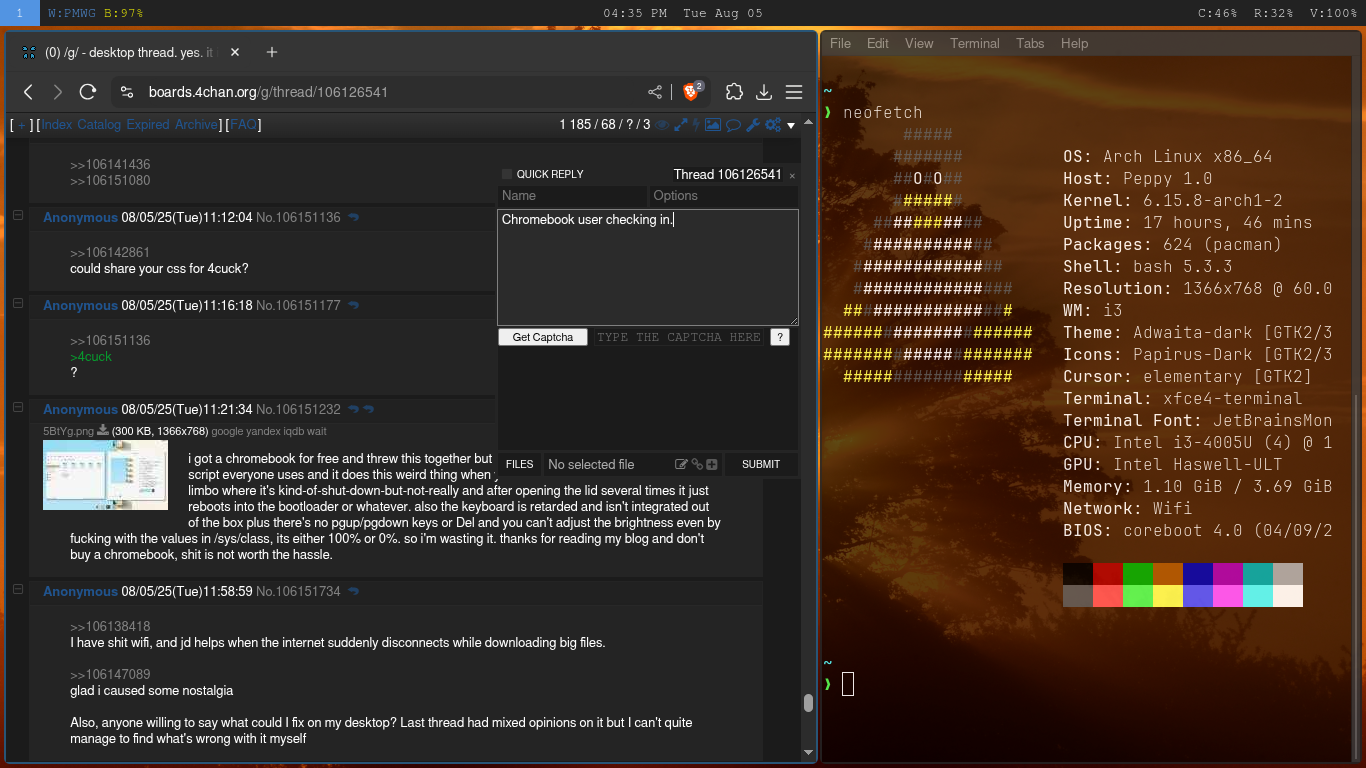Click the expand arrows icon in header
This screenshot has width=1366, height=768.
[x=680, y=125]
